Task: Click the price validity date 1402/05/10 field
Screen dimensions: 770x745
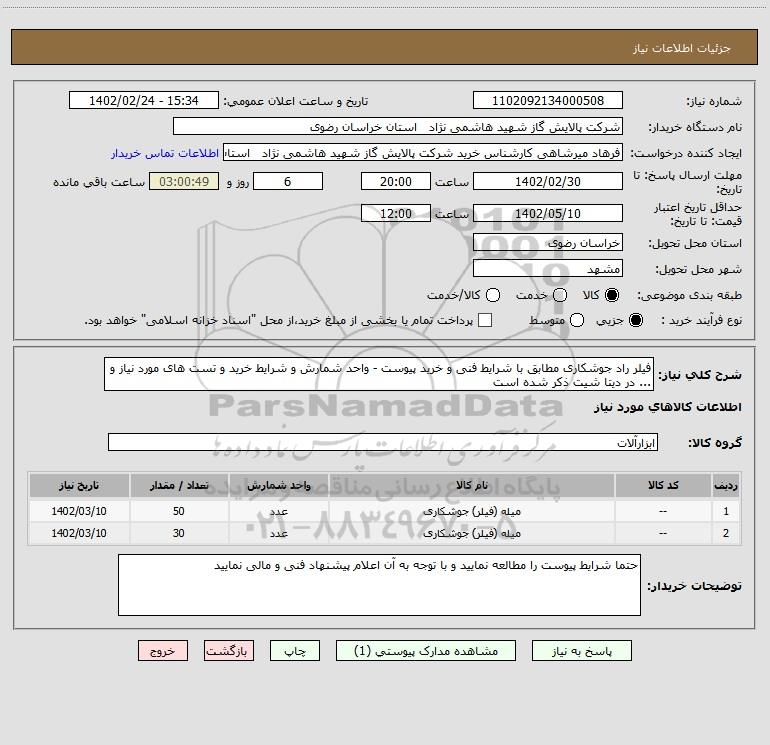Action: (x=546, y=214)
